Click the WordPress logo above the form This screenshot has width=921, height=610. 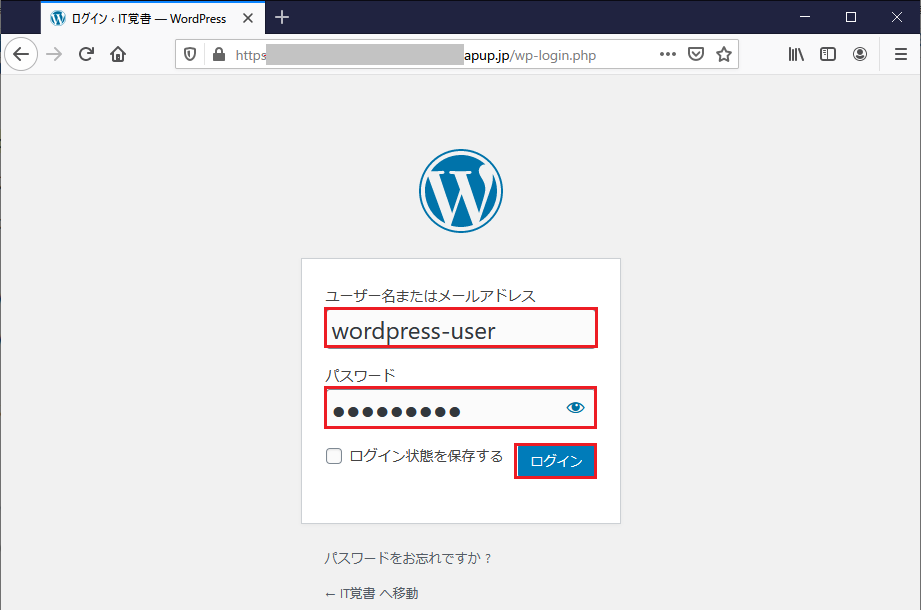(x=460, y=190)
